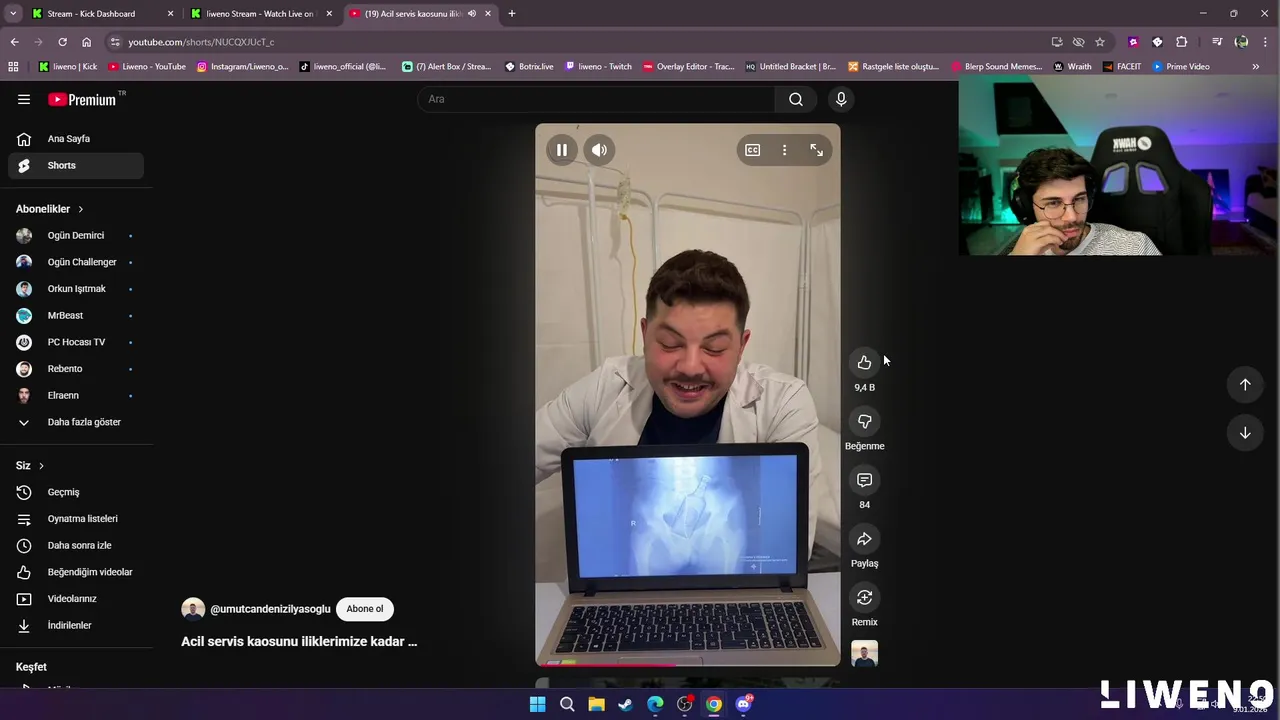This screenshot has height=720, width=1280.
Task: Start voice search with microphone
Action: [841, 99]
